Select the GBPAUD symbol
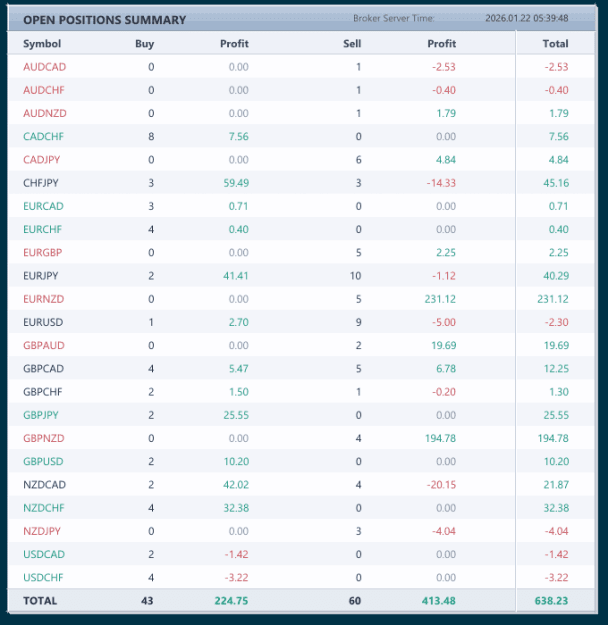 tap(43, 345)
